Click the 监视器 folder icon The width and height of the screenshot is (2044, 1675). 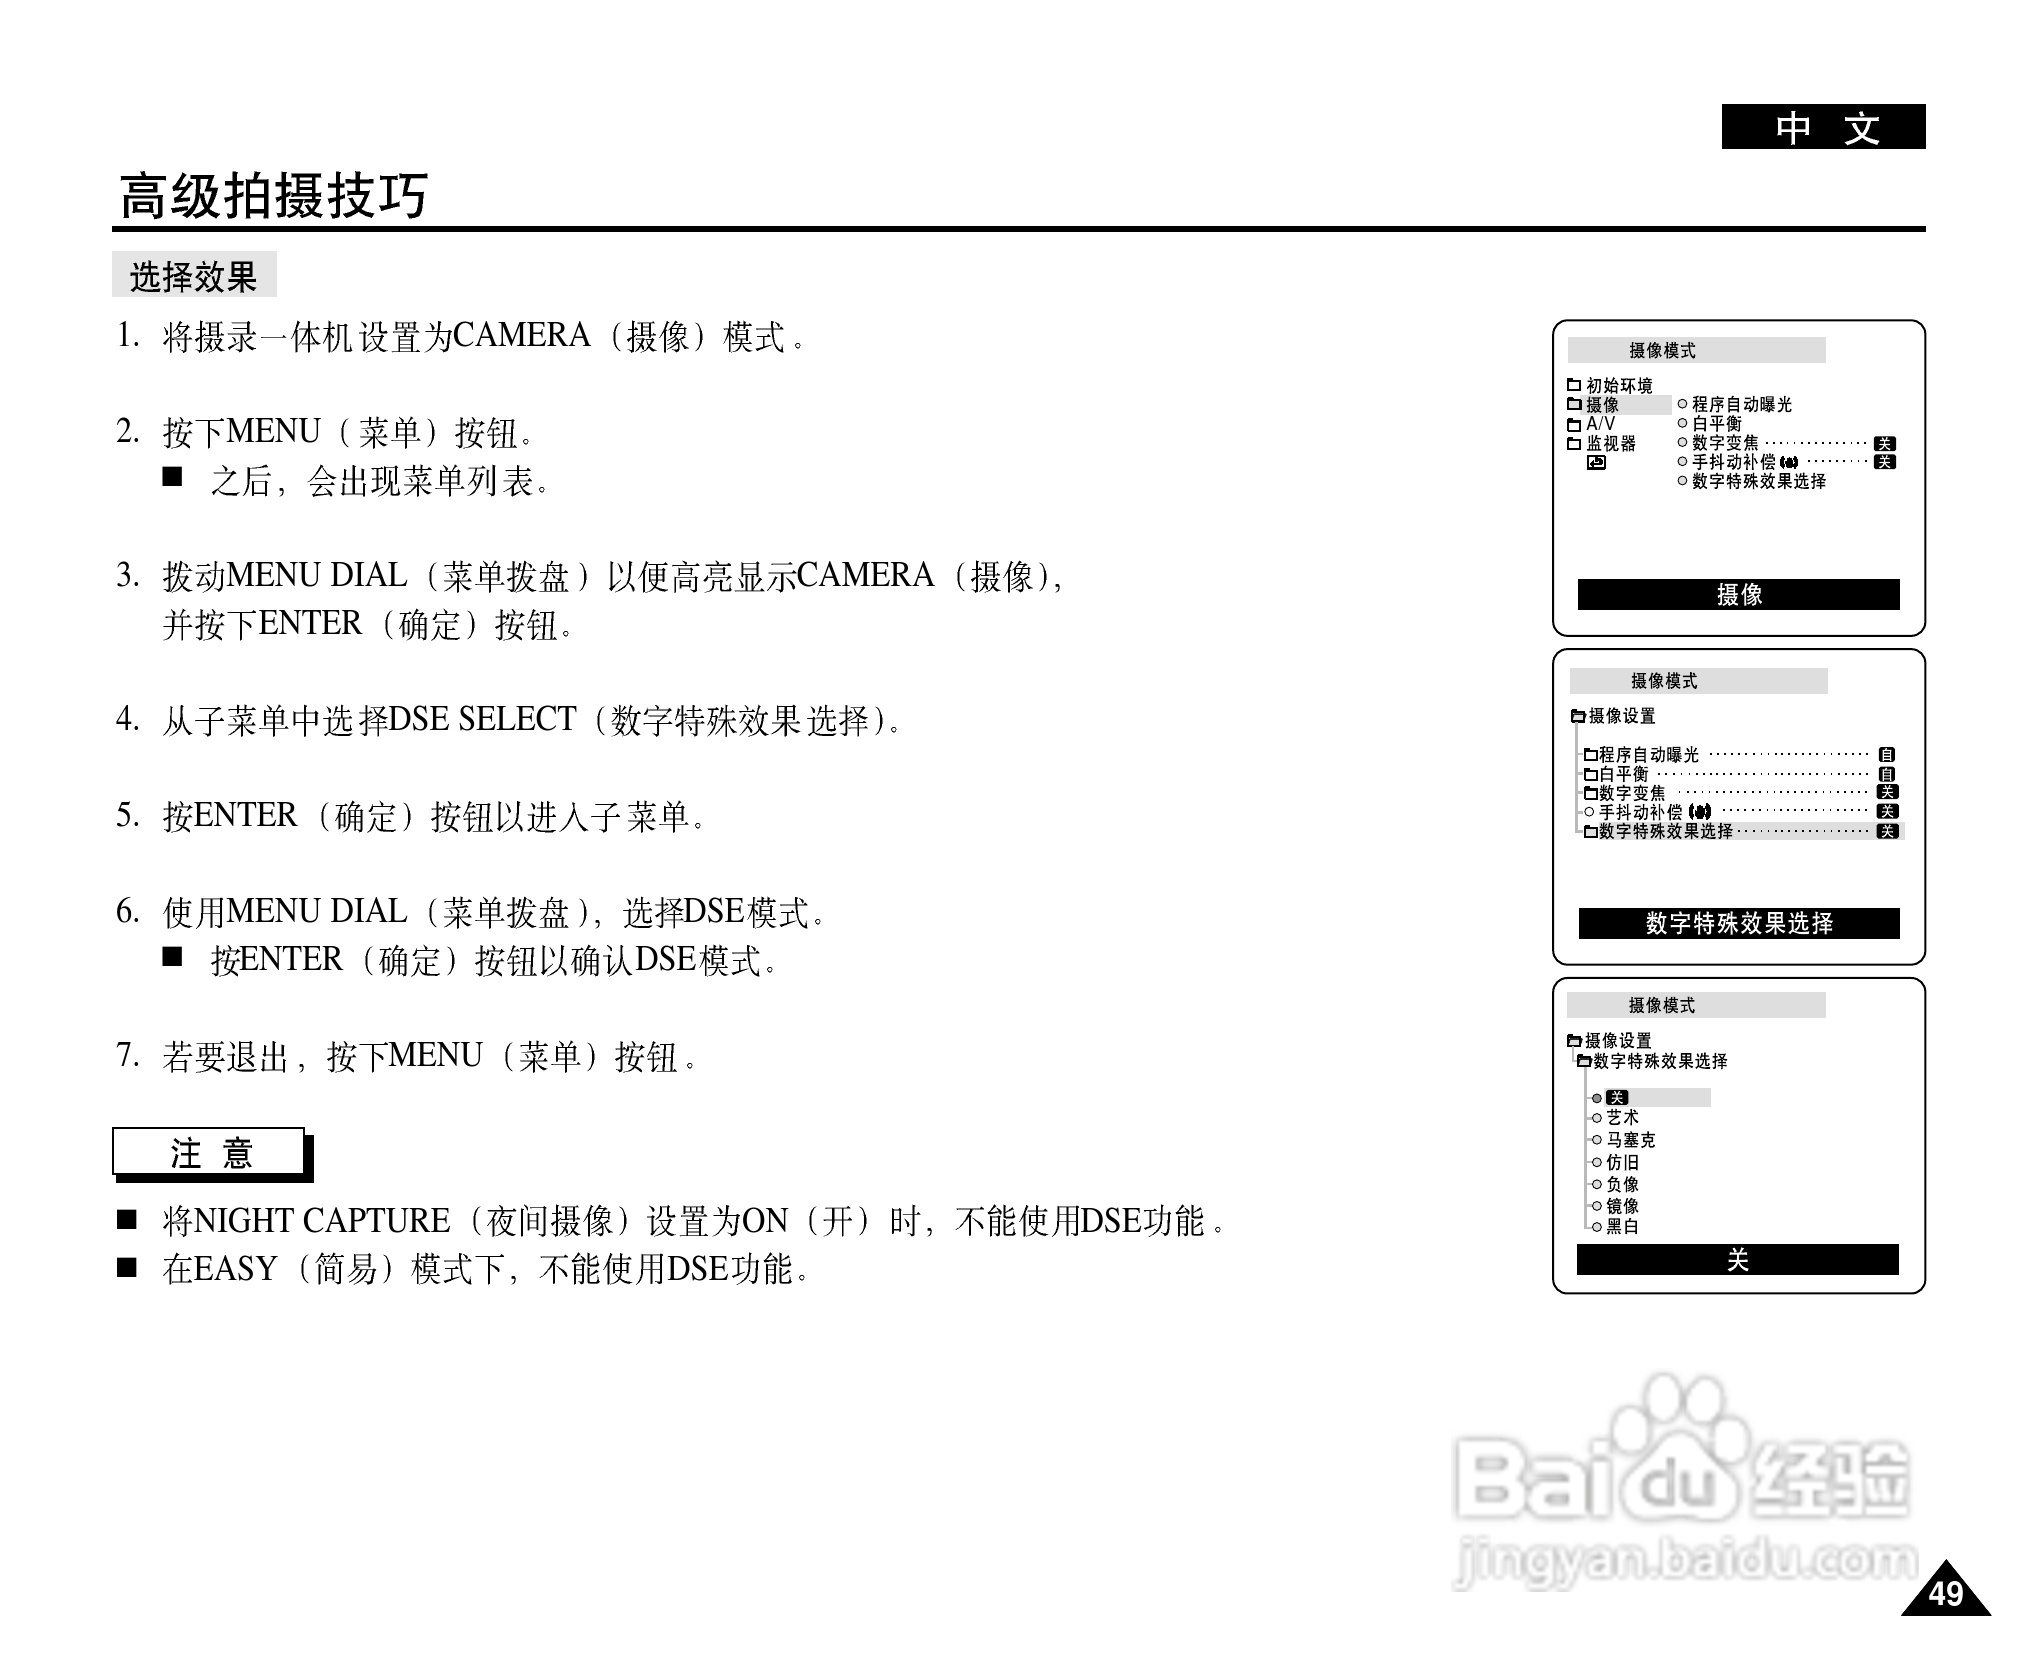(x=1573, y=443)
